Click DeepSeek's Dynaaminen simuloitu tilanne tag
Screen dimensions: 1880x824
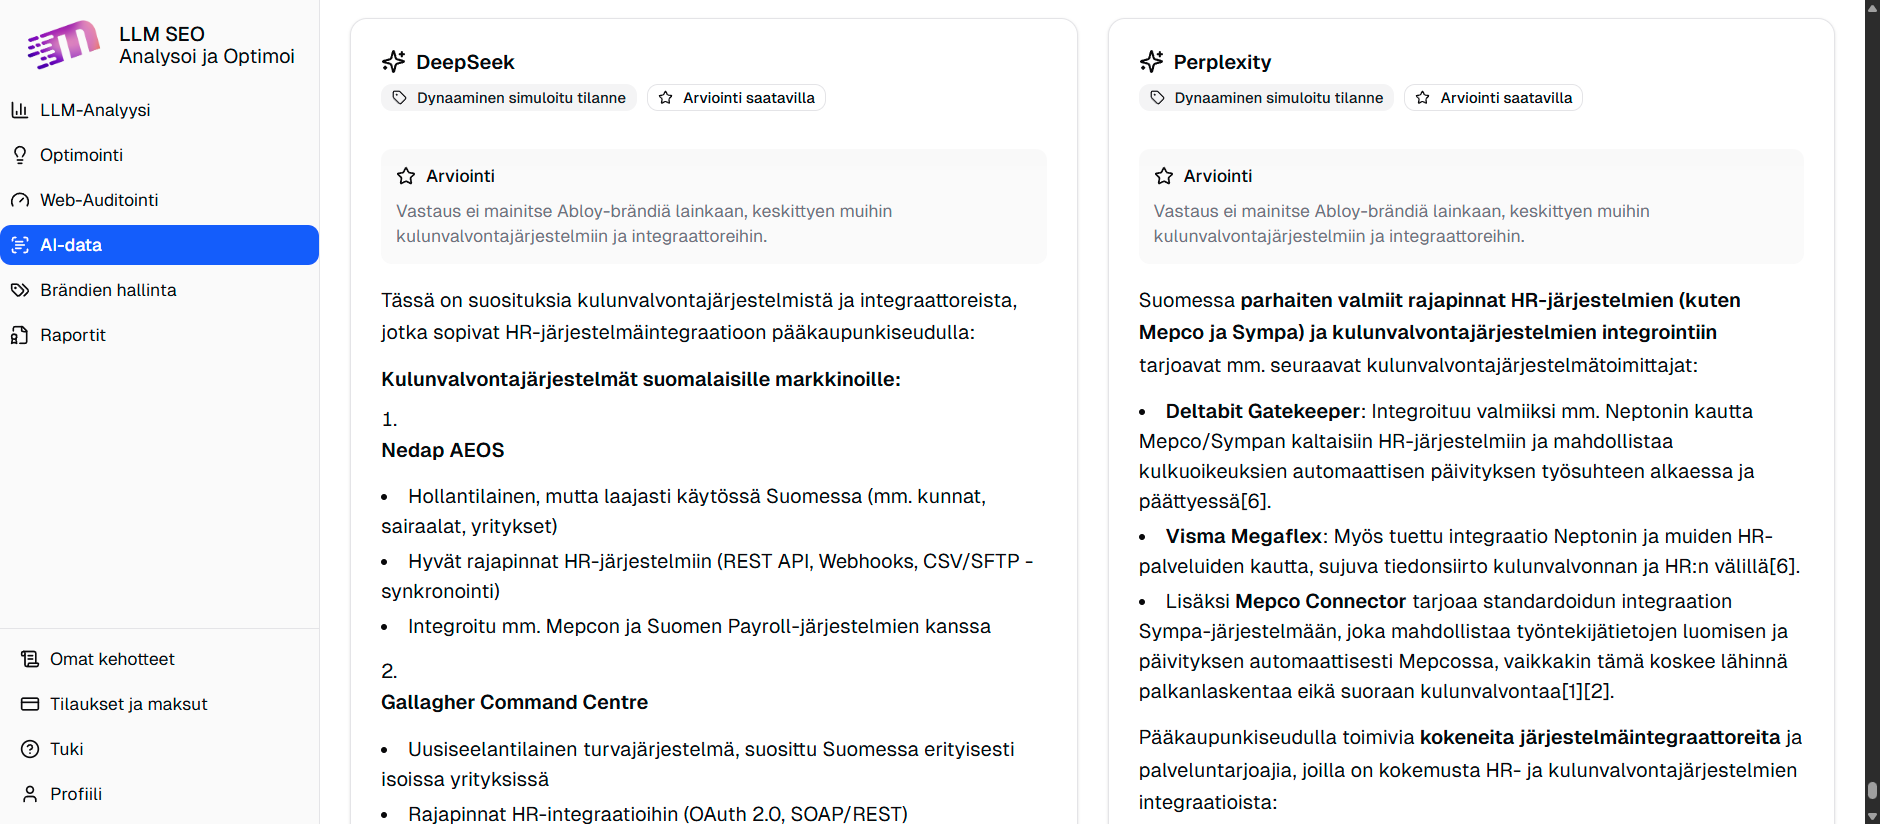tap(509, 98)
